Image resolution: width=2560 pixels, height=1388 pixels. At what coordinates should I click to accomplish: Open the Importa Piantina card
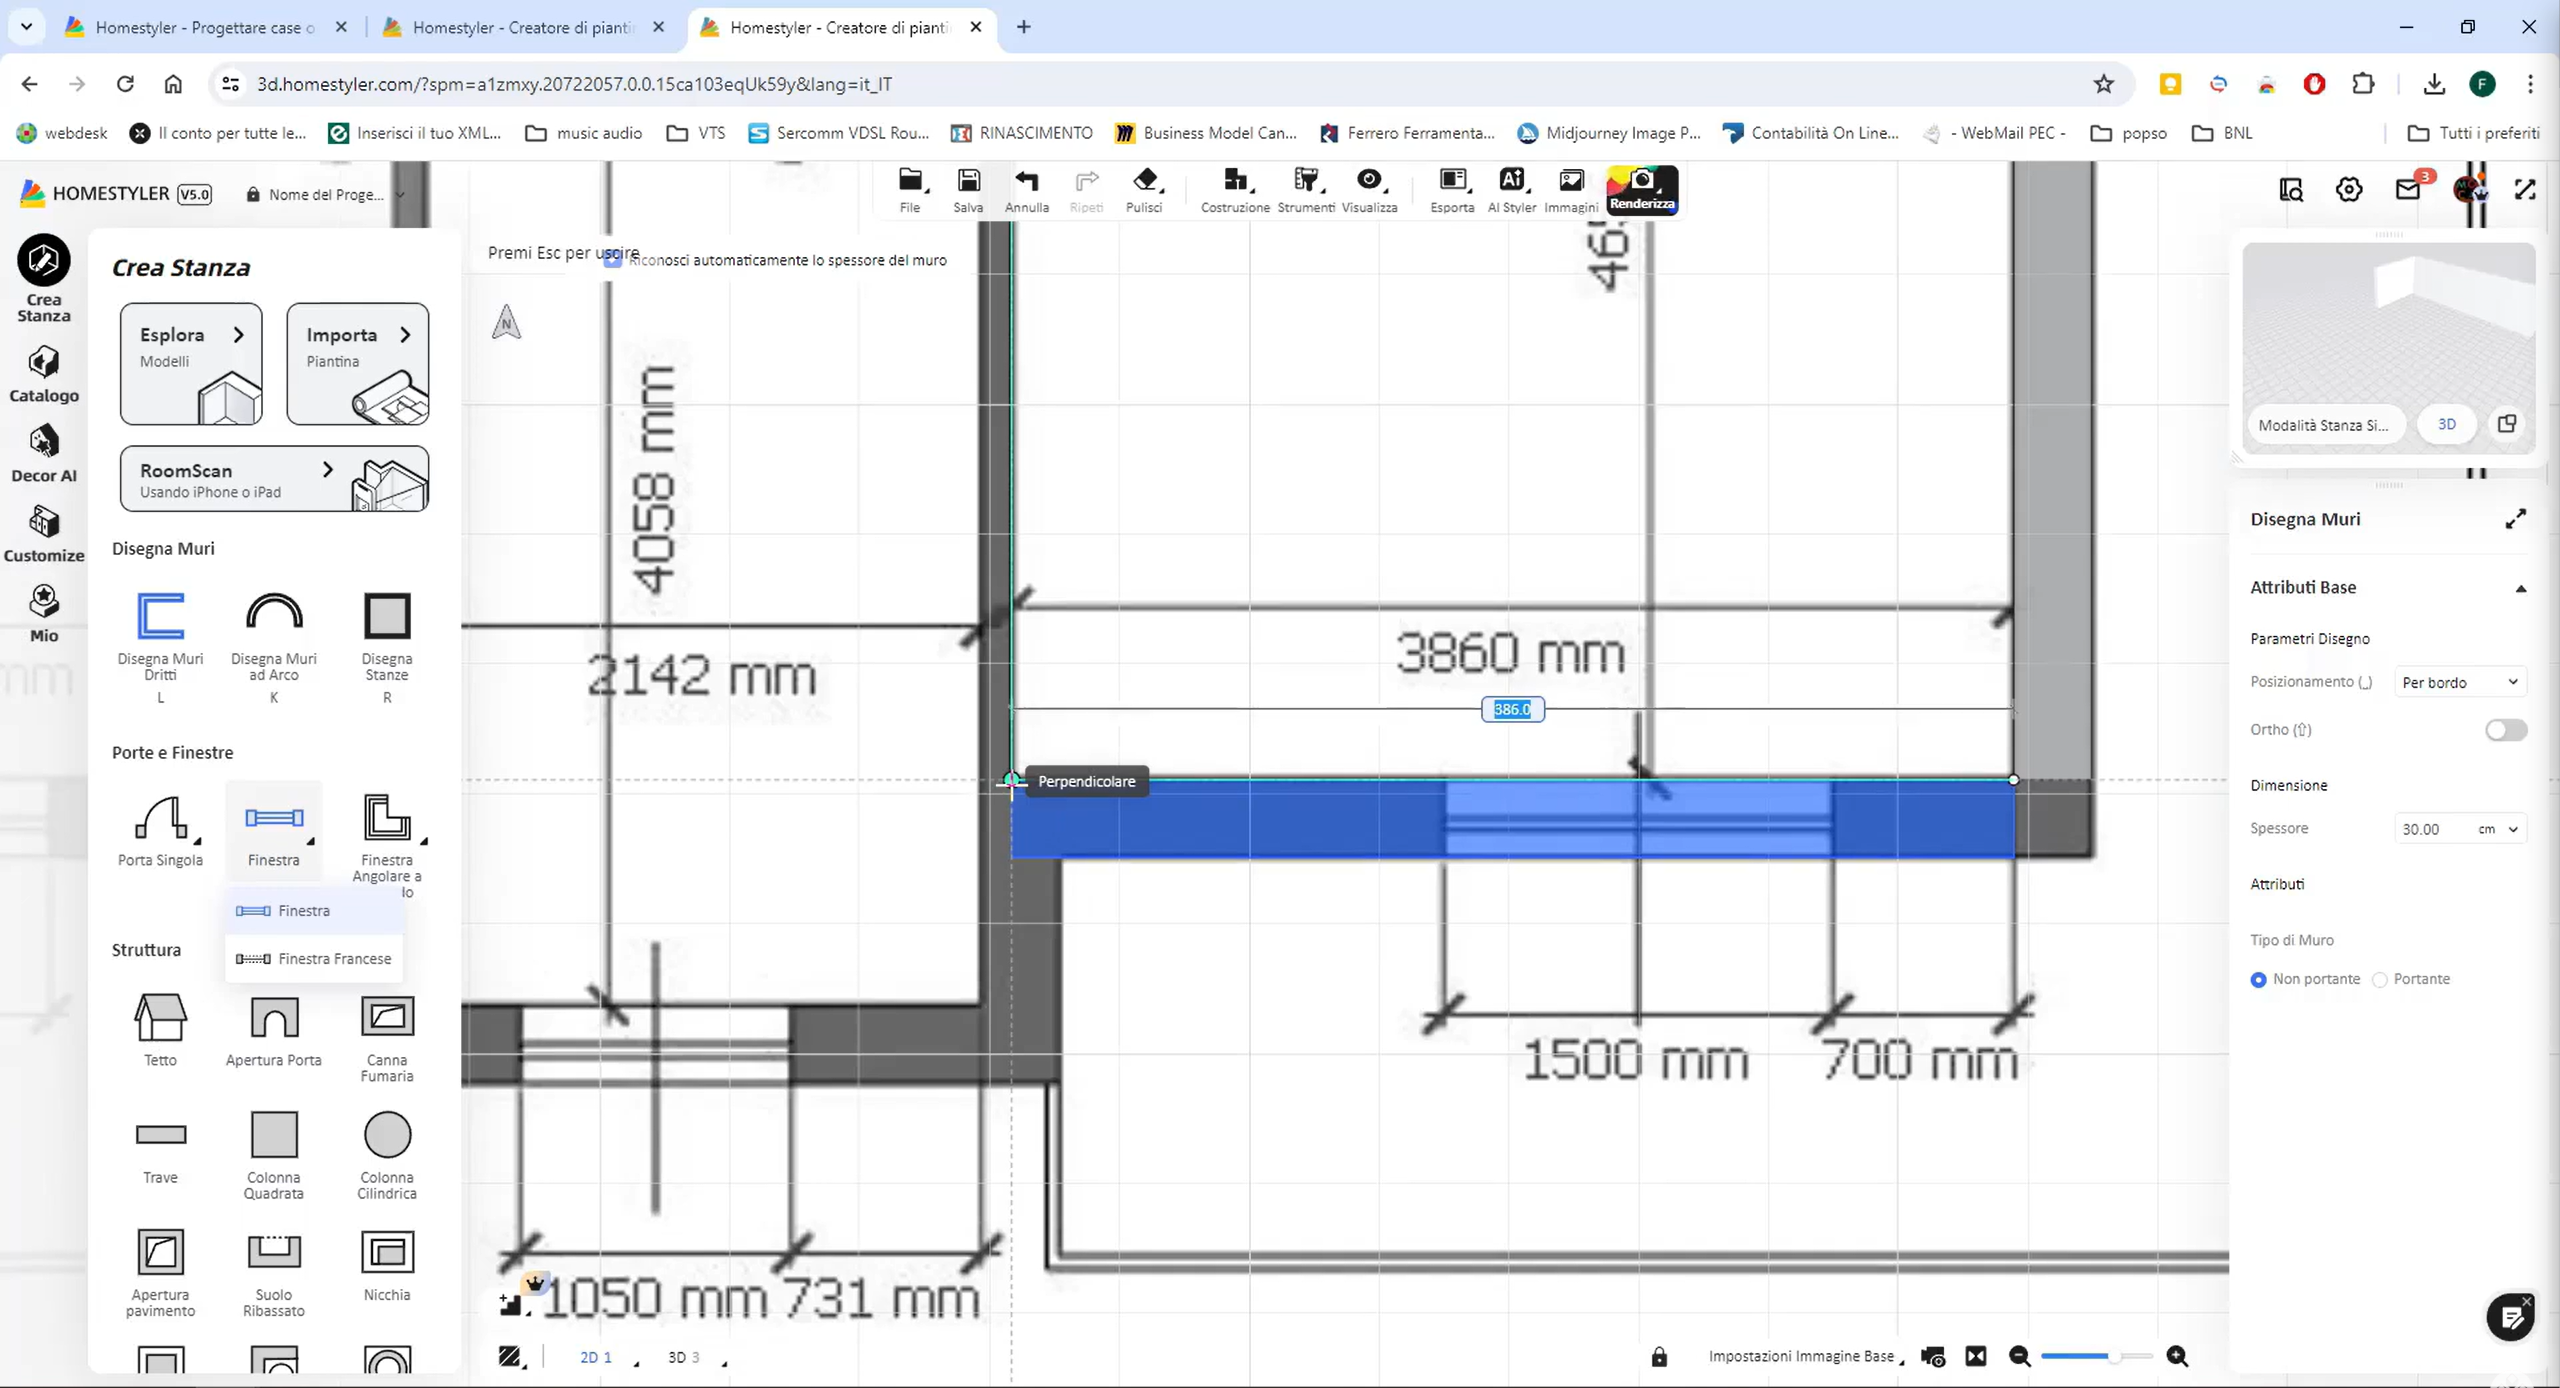[357, 364]
